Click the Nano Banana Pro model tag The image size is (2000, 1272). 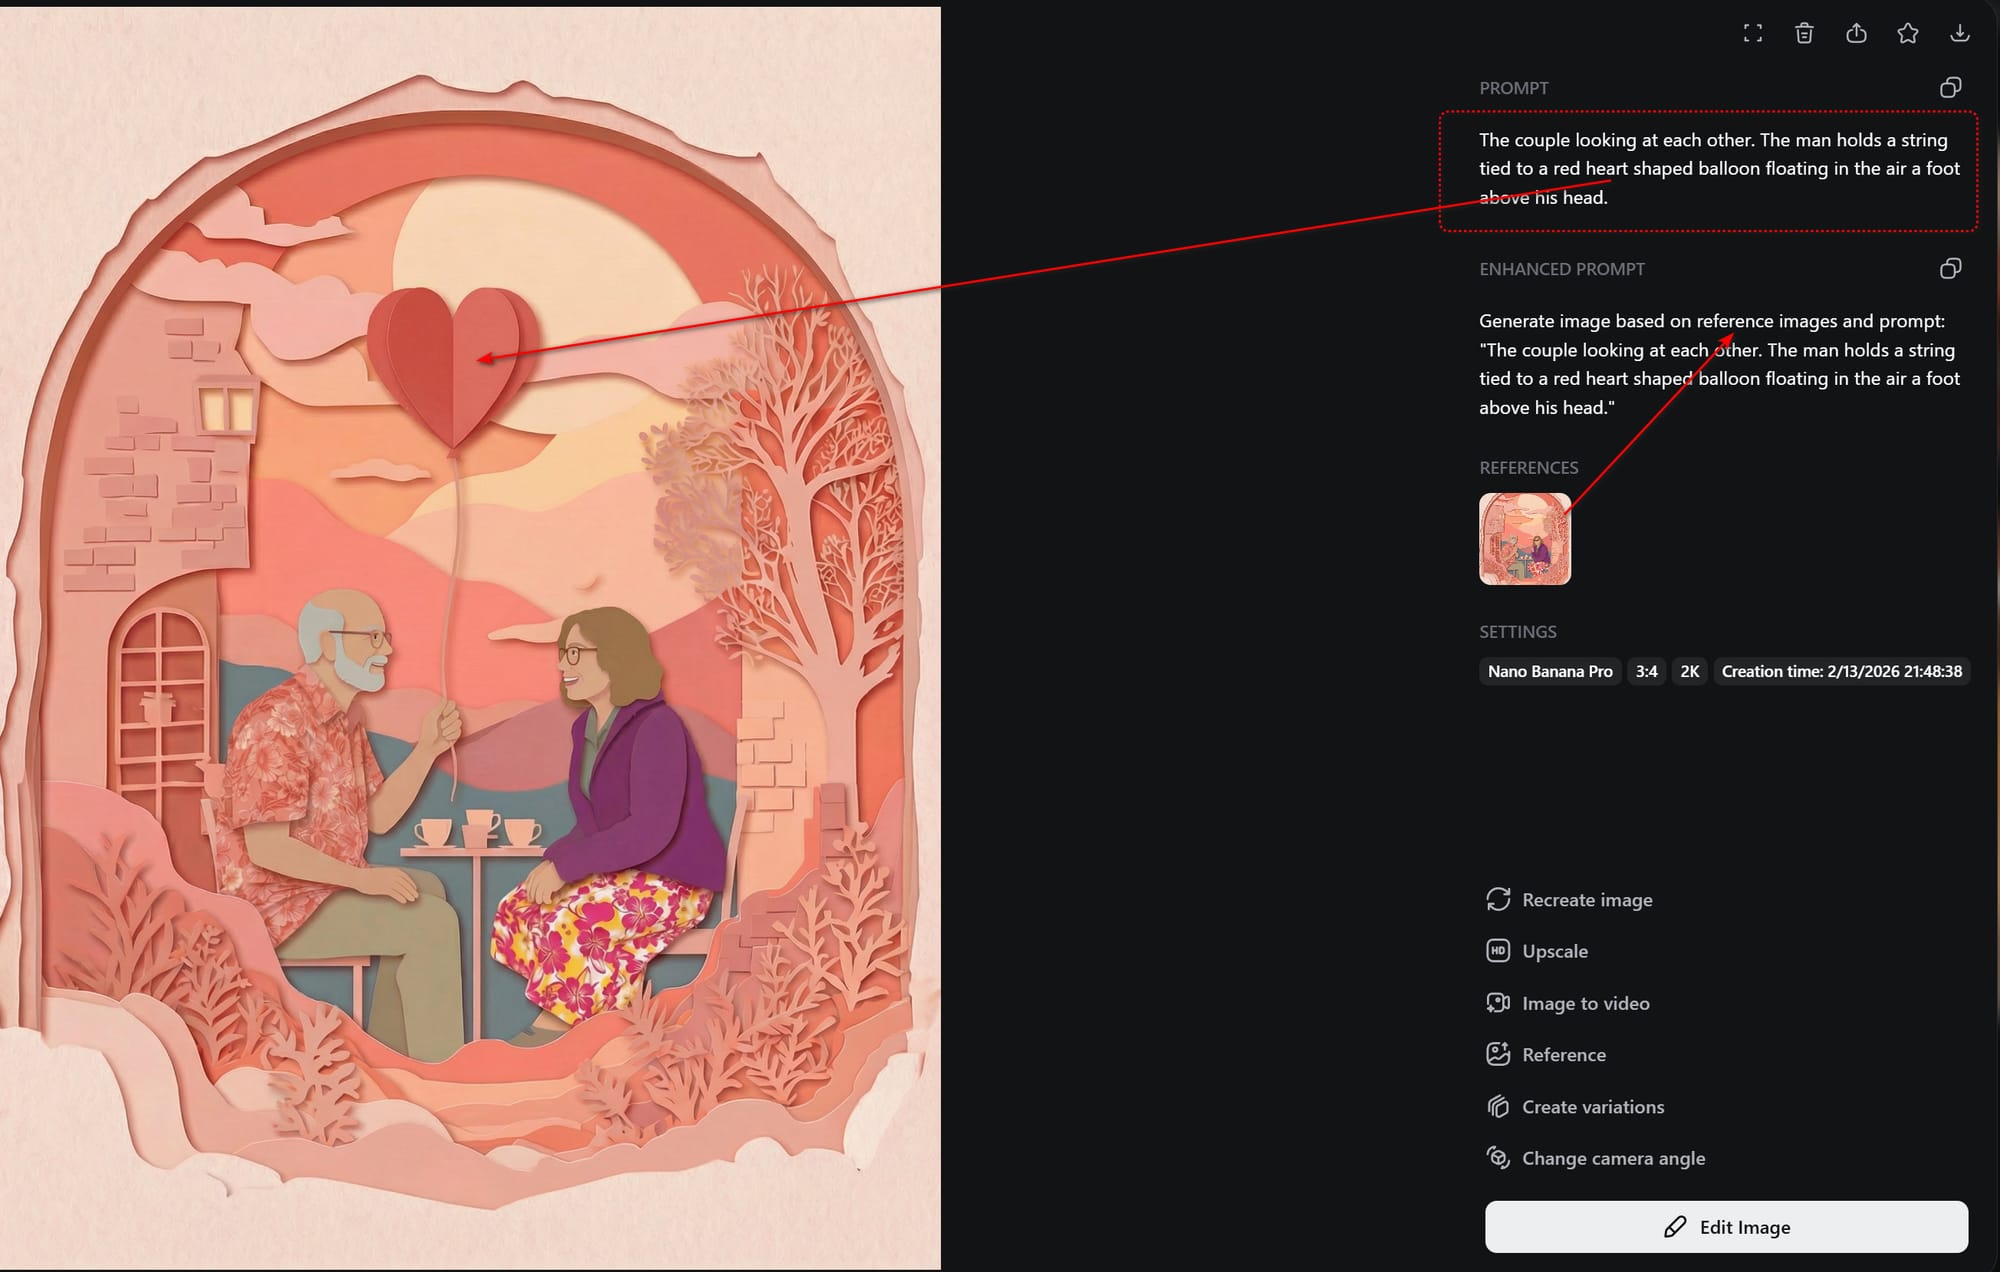tap(1550, 672)
